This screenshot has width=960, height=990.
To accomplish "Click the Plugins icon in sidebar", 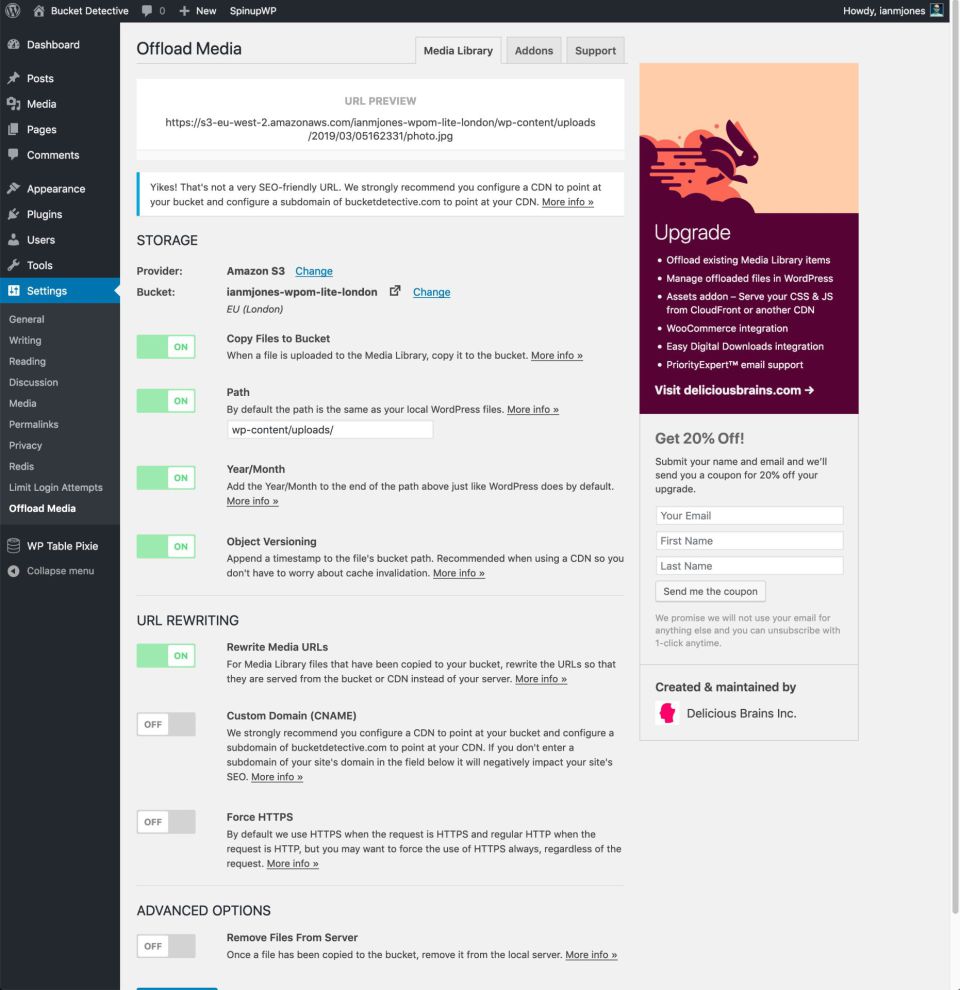I will click(x=13, y=214).
